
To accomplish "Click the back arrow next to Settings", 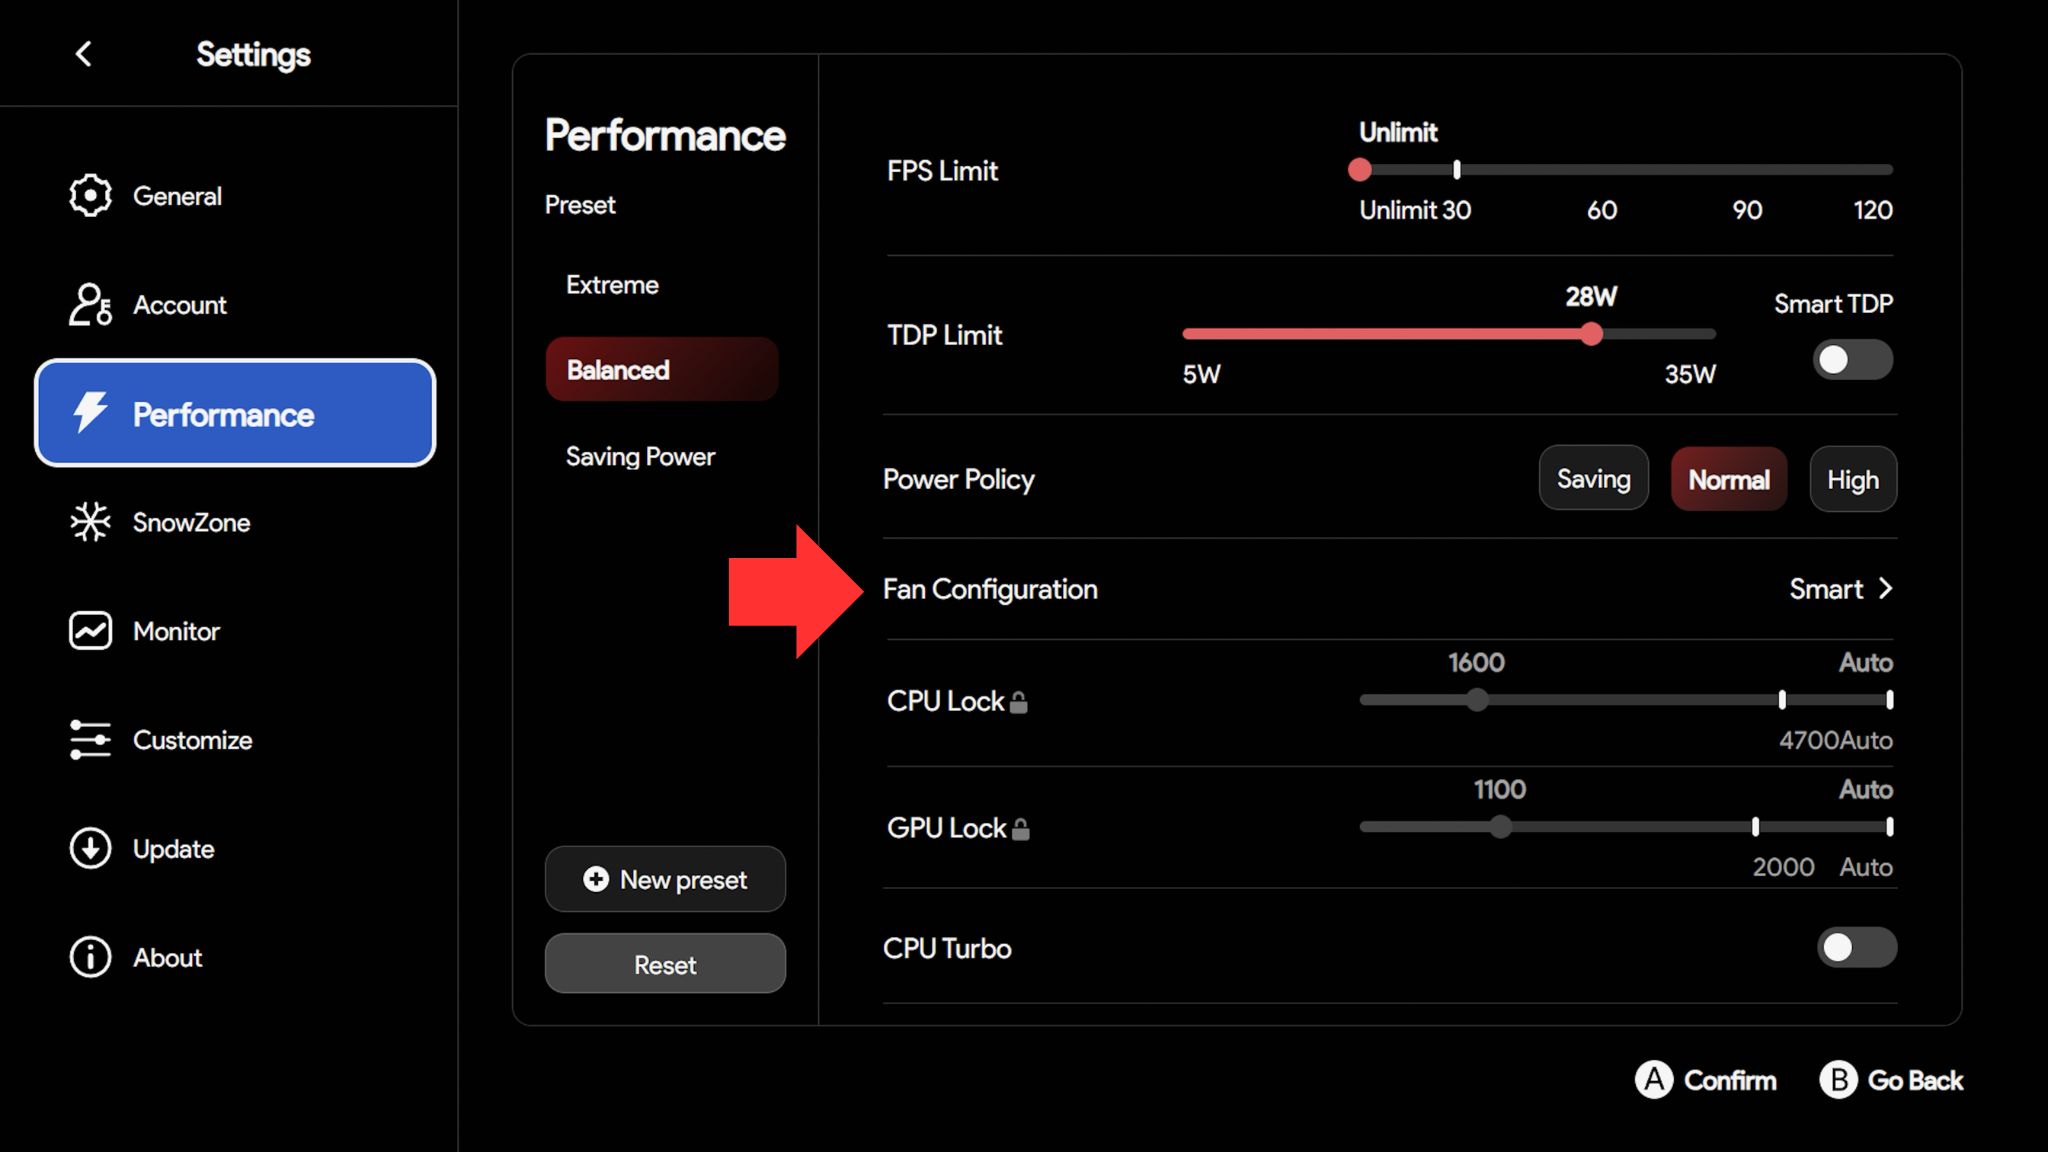I will tap(84, 54).
